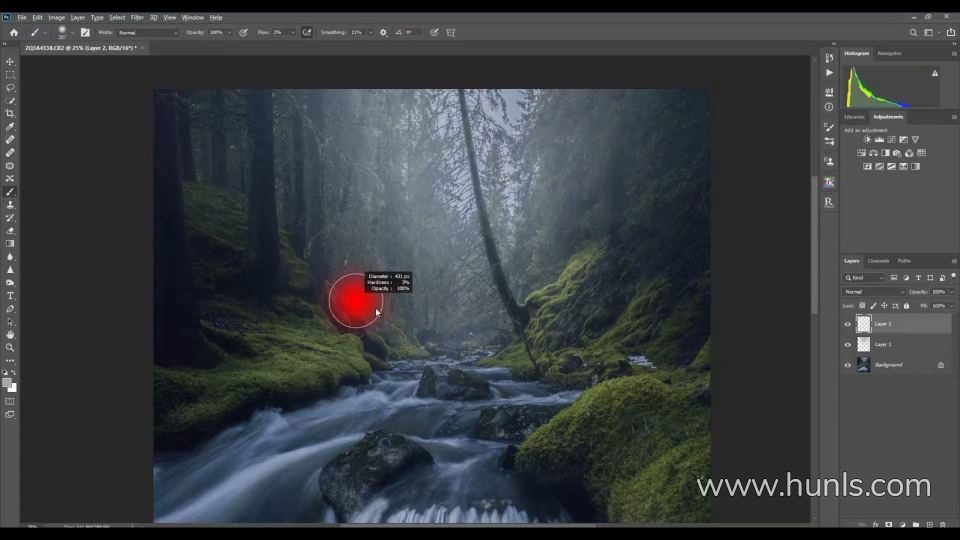Viewport: 960px width, 540px height.
Task: Select the Type tool
Action: [10, 296]
